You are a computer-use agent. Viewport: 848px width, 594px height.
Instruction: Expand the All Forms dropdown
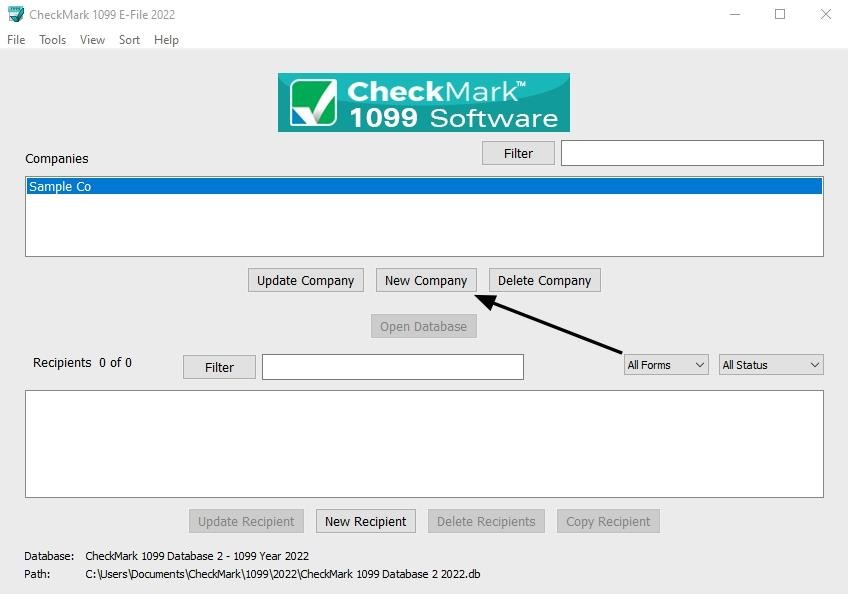coord(665,364)
